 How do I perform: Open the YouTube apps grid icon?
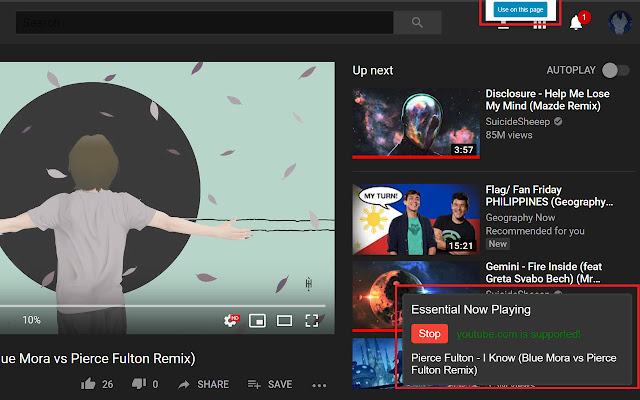coord(540,25)
